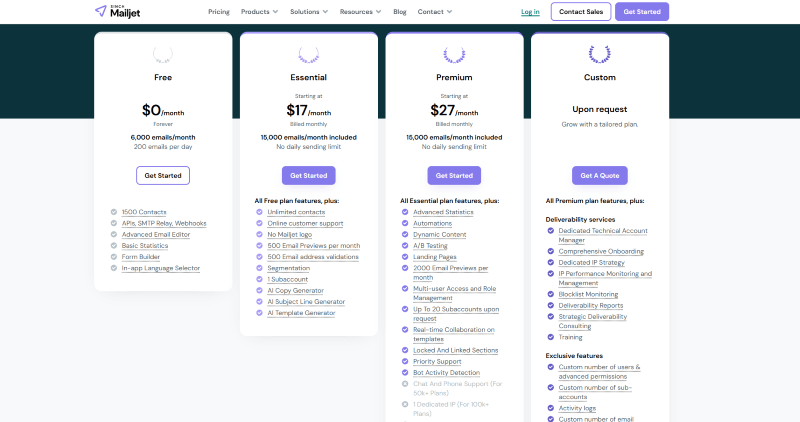Open APIs, SMTP Relay, Webhooks feature link

(x=164, y=224)
